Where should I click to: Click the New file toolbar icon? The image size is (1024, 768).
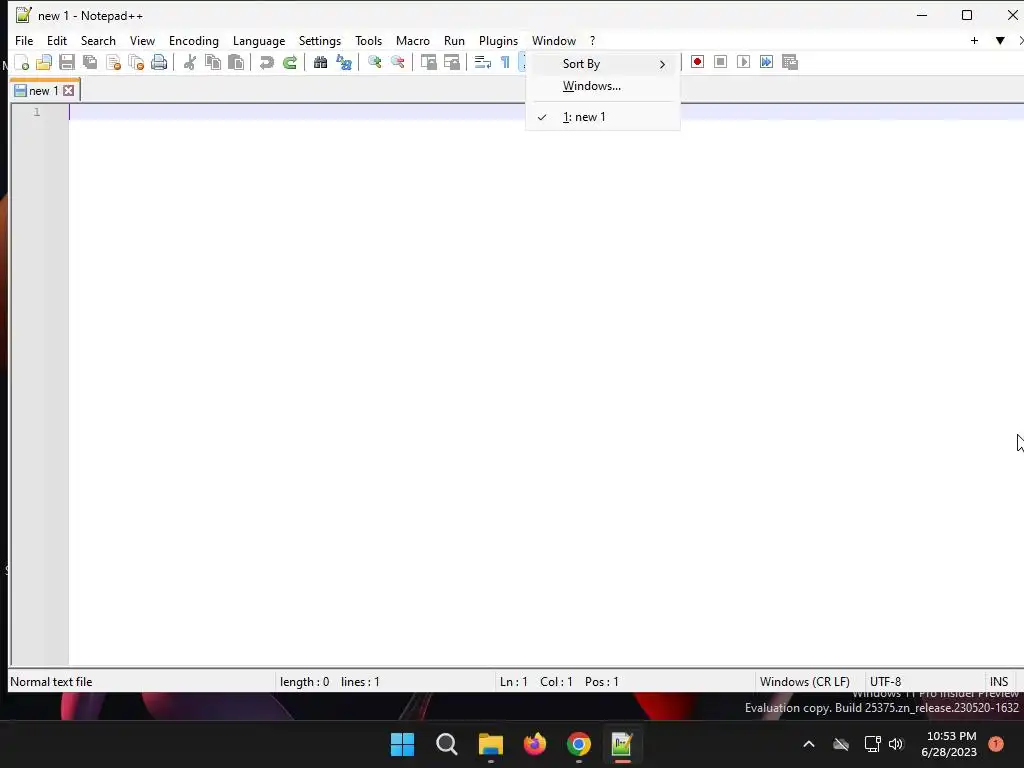click(x=22, y=63)
